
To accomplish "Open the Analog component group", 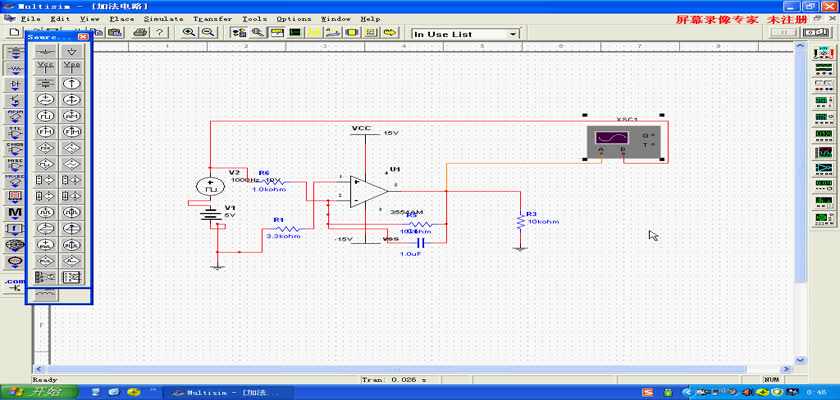I will click(x=15, y=117).
